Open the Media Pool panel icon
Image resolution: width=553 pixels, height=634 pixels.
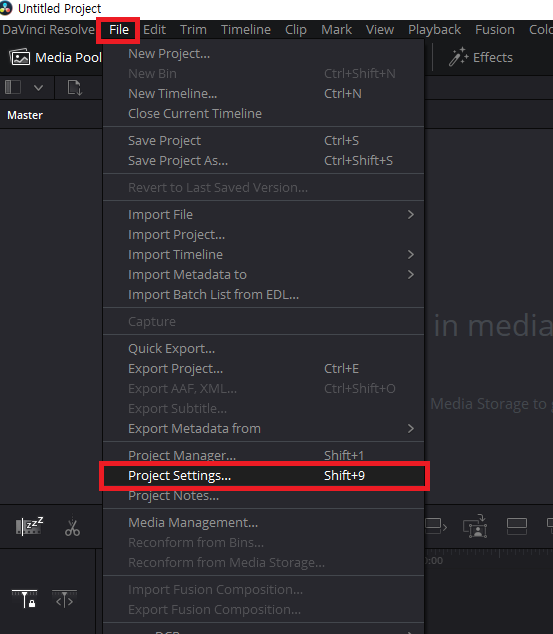[x=20, y=57]
